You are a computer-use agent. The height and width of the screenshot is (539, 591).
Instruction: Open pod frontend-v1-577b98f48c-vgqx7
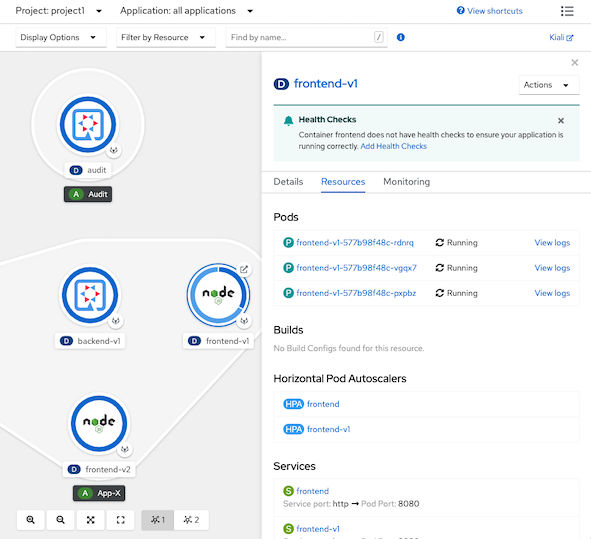pos(356,268)
